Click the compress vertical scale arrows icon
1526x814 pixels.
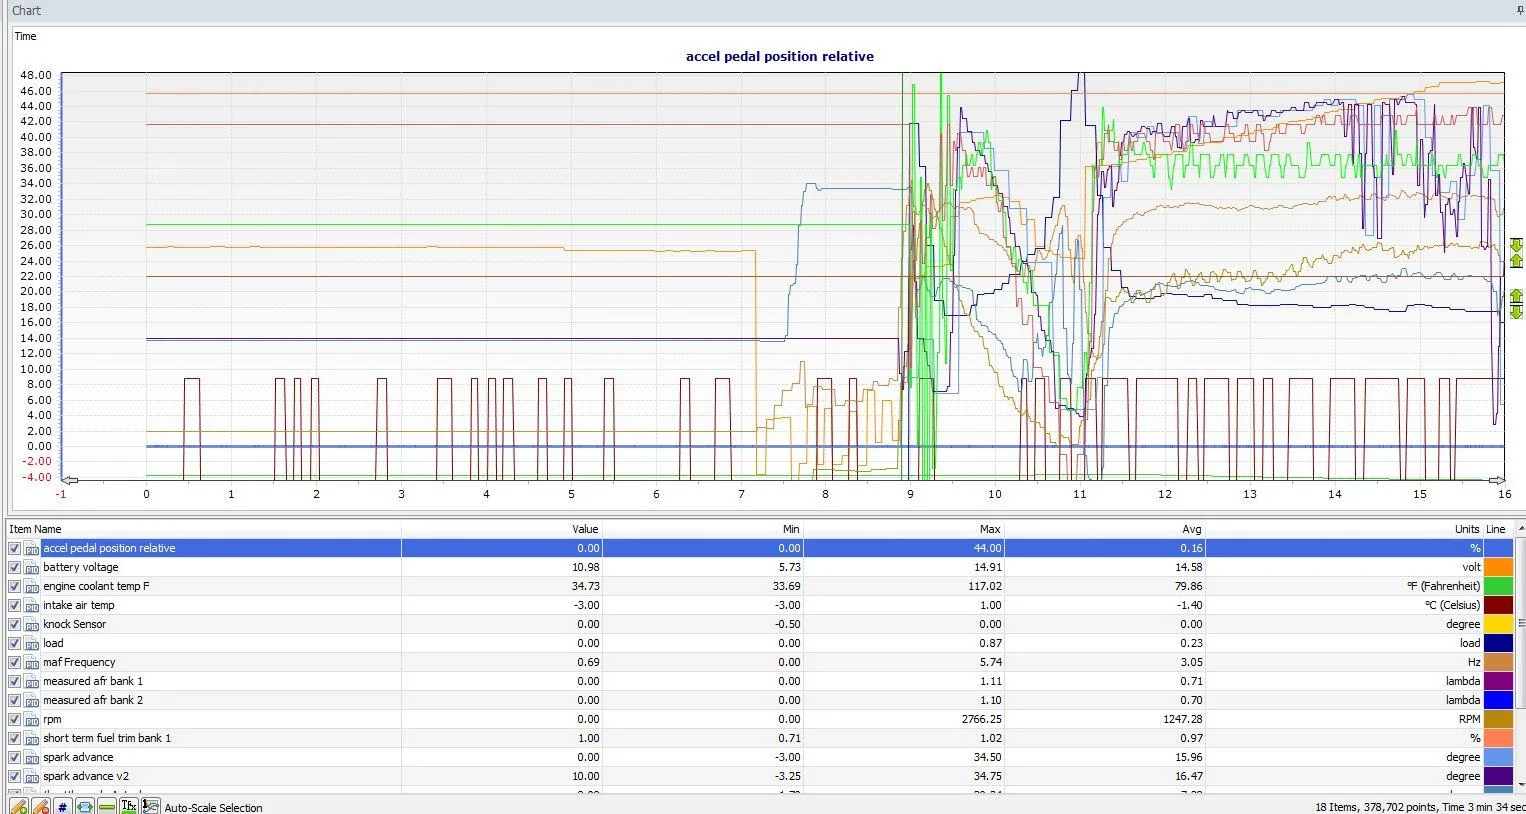coord(1516,253)
